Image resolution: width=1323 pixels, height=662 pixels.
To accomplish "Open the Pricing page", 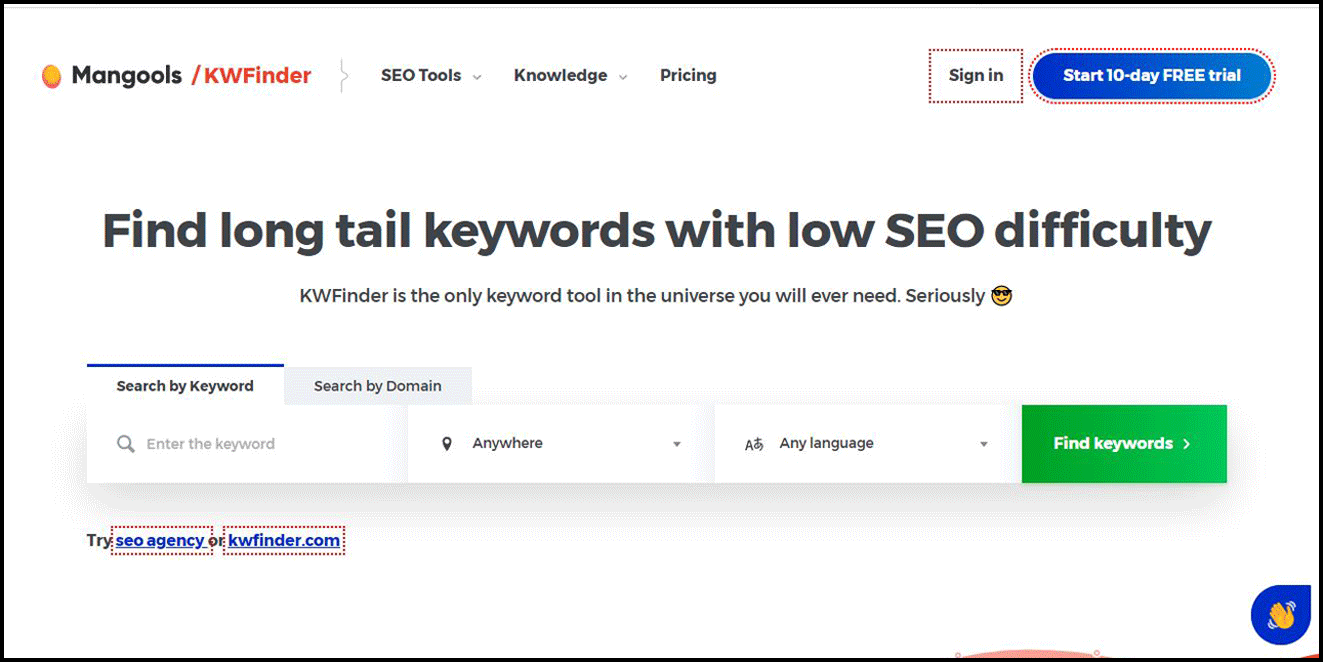I will 688,76.
